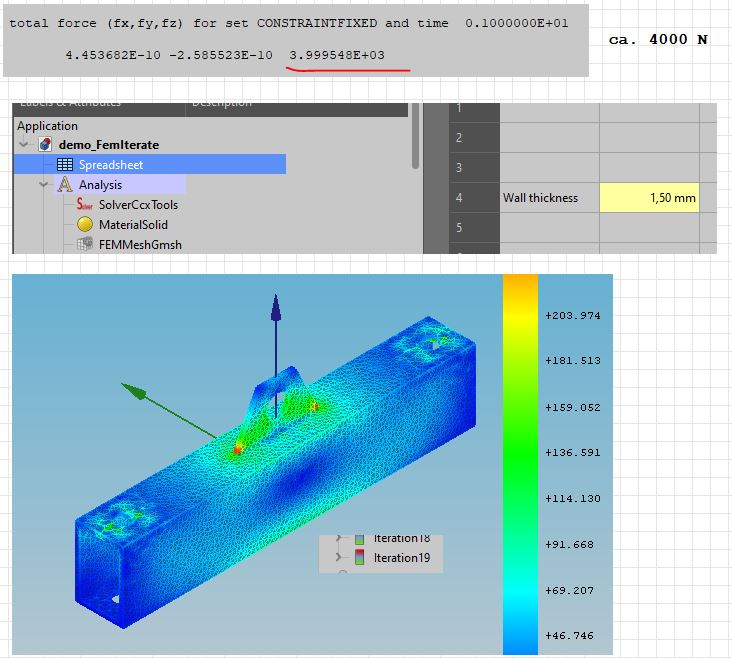Image resolution: width=732 pixels, height=658 pixels.
Task: Collapse the Analysis tree node
Action: click(x=44, y=185)
